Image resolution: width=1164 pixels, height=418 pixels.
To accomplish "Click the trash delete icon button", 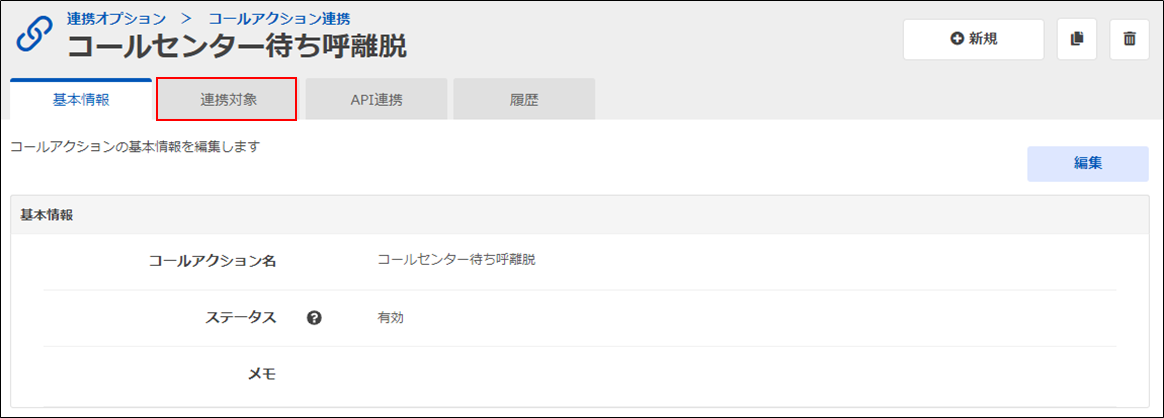I will tap(1129, 39).
